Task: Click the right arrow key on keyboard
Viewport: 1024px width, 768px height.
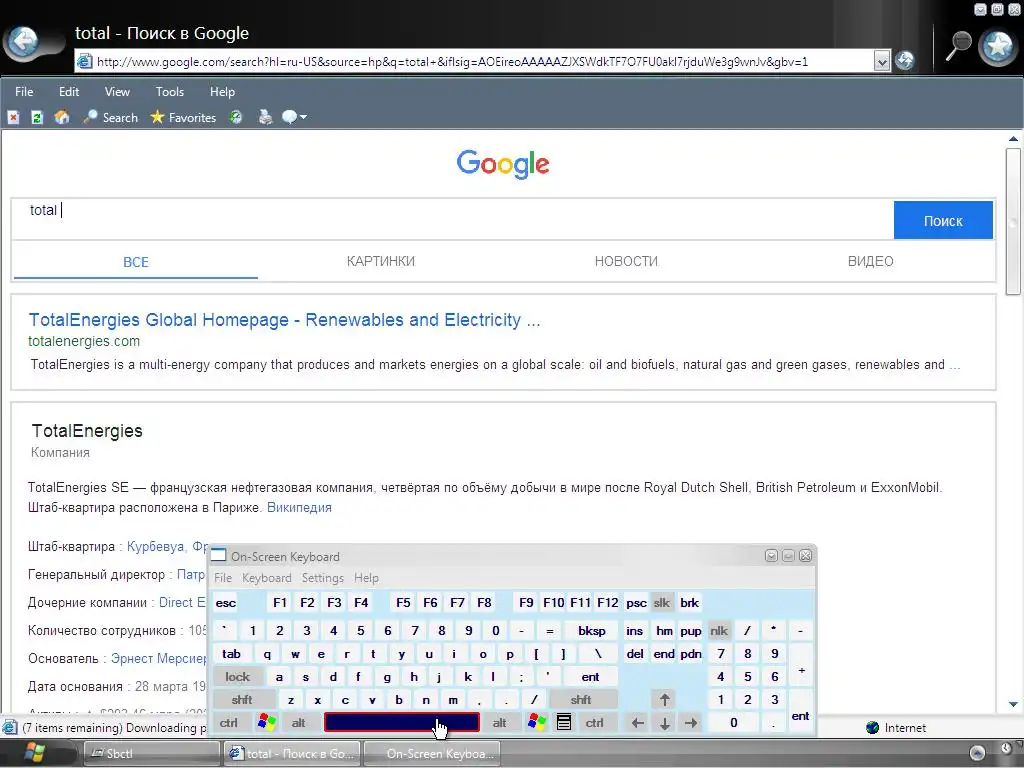Action: [691, 723]
